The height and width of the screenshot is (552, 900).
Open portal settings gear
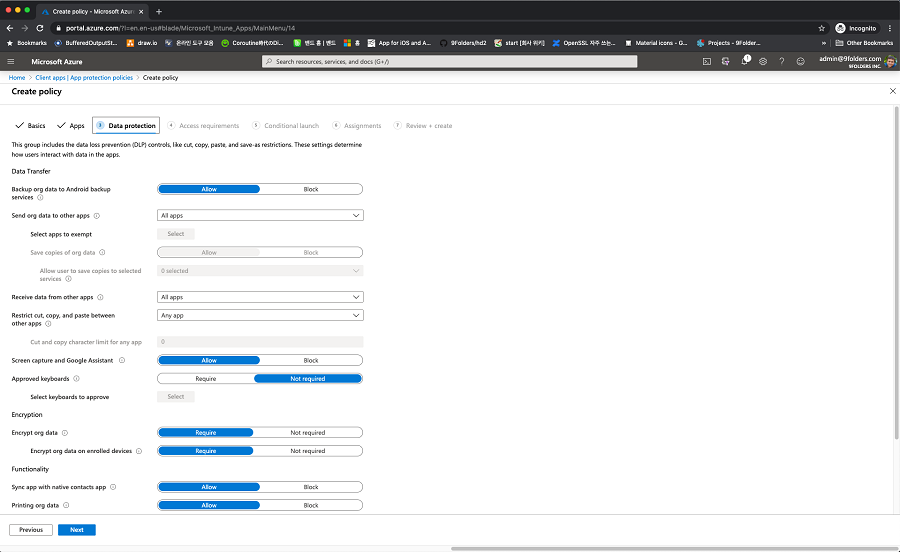click(763, 61)
